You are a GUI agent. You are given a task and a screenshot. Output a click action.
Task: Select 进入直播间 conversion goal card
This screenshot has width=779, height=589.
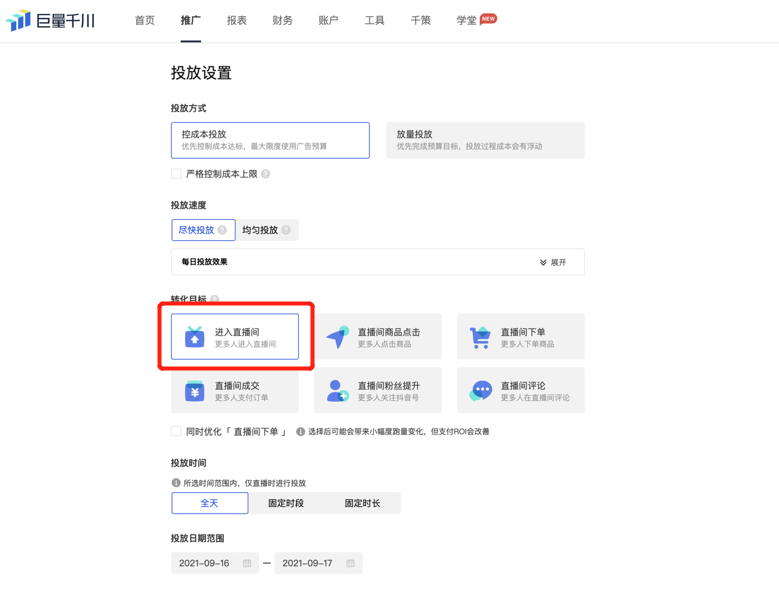[235, 336]
